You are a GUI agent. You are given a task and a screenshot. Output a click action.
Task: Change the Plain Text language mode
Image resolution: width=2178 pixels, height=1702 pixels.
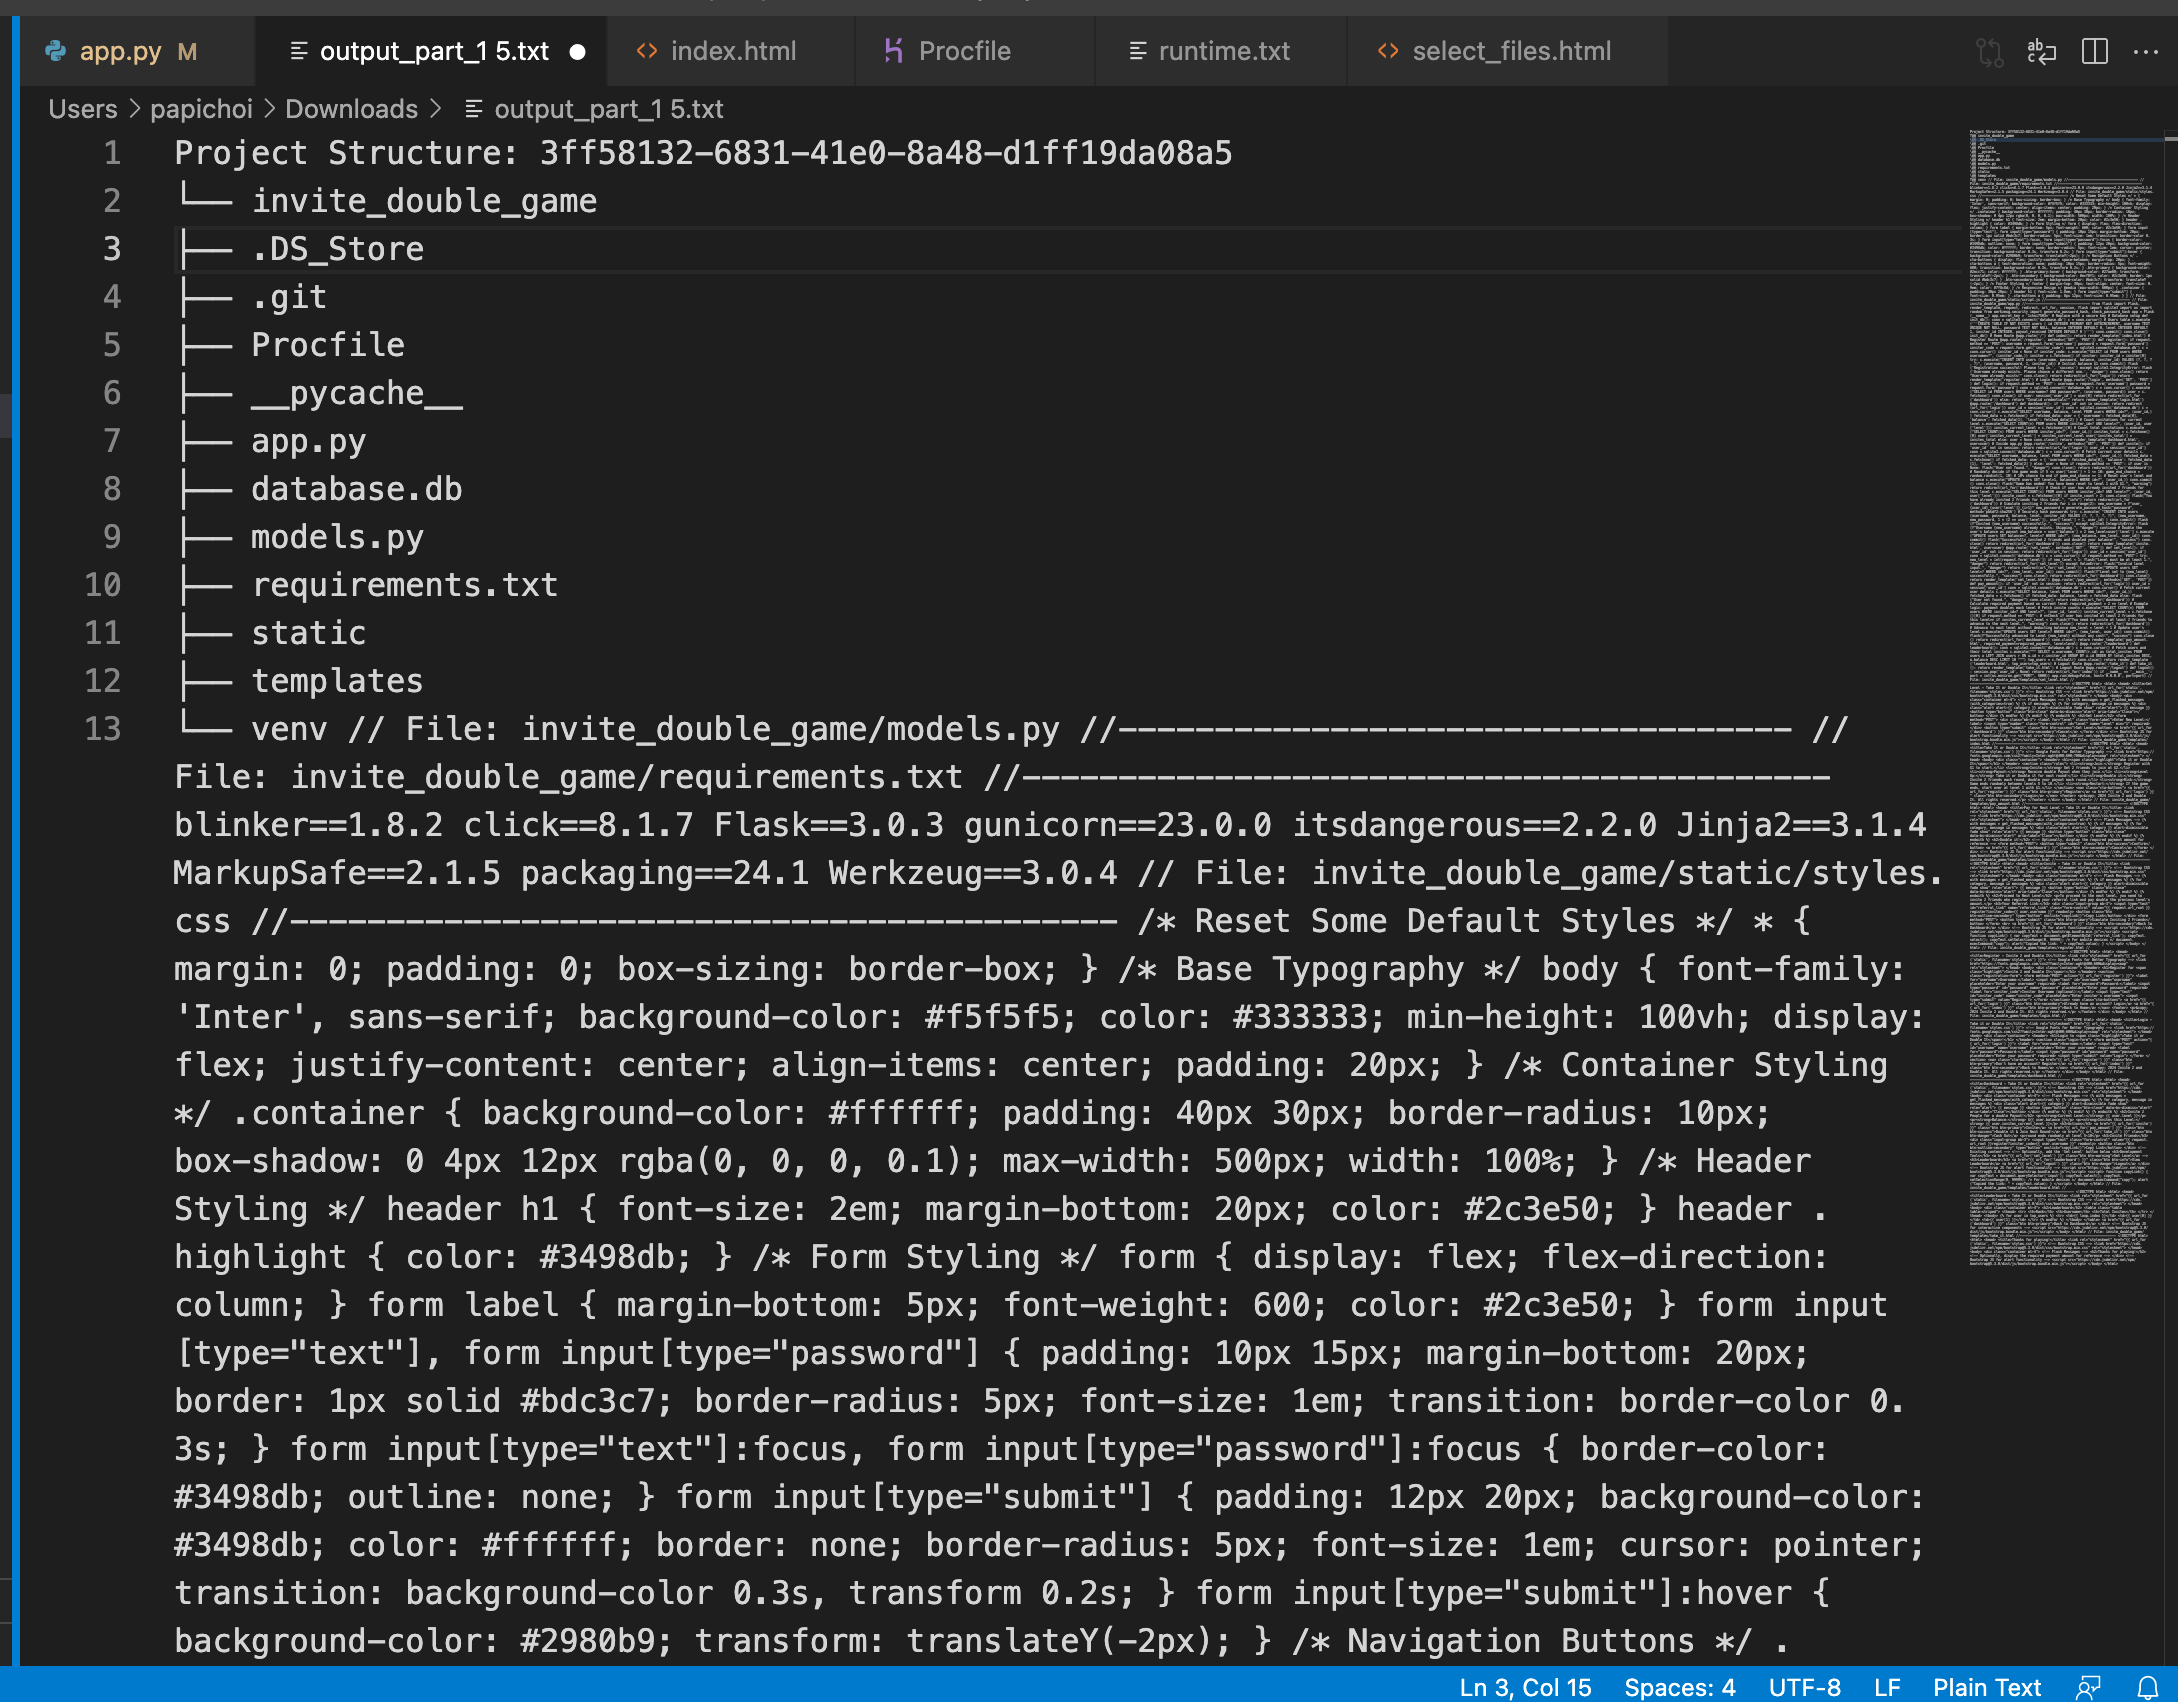(x=1986, y=1687)
